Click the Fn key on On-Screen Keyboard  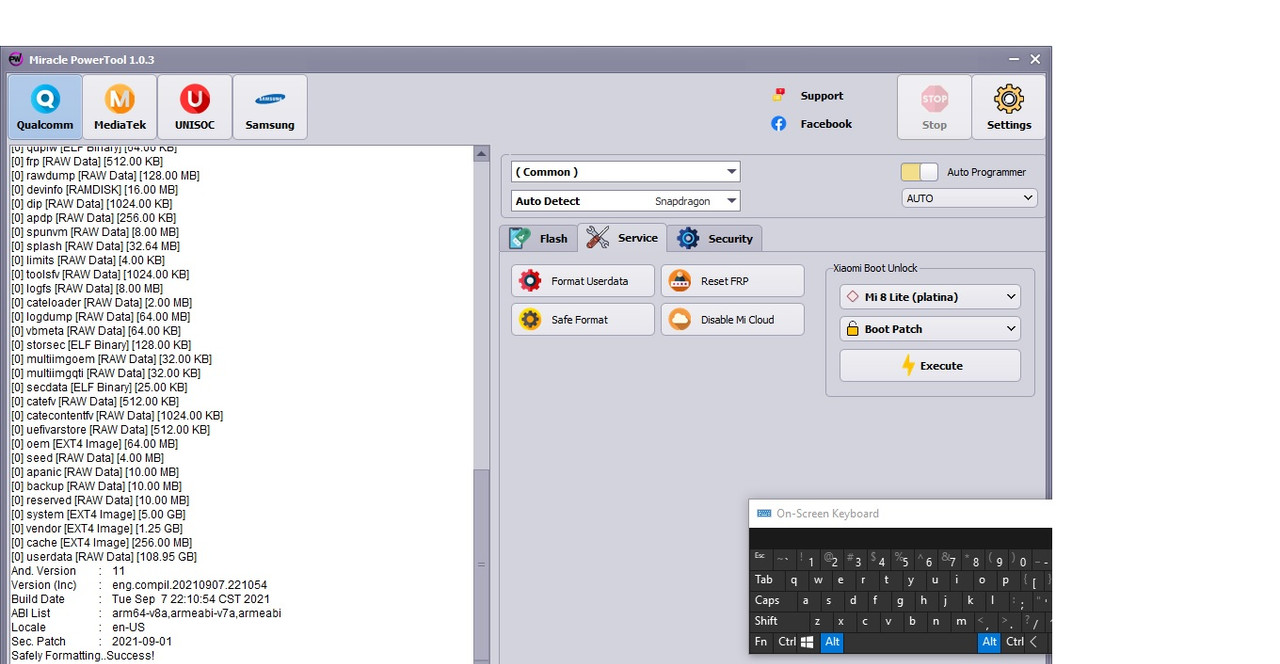coord(761,642)
